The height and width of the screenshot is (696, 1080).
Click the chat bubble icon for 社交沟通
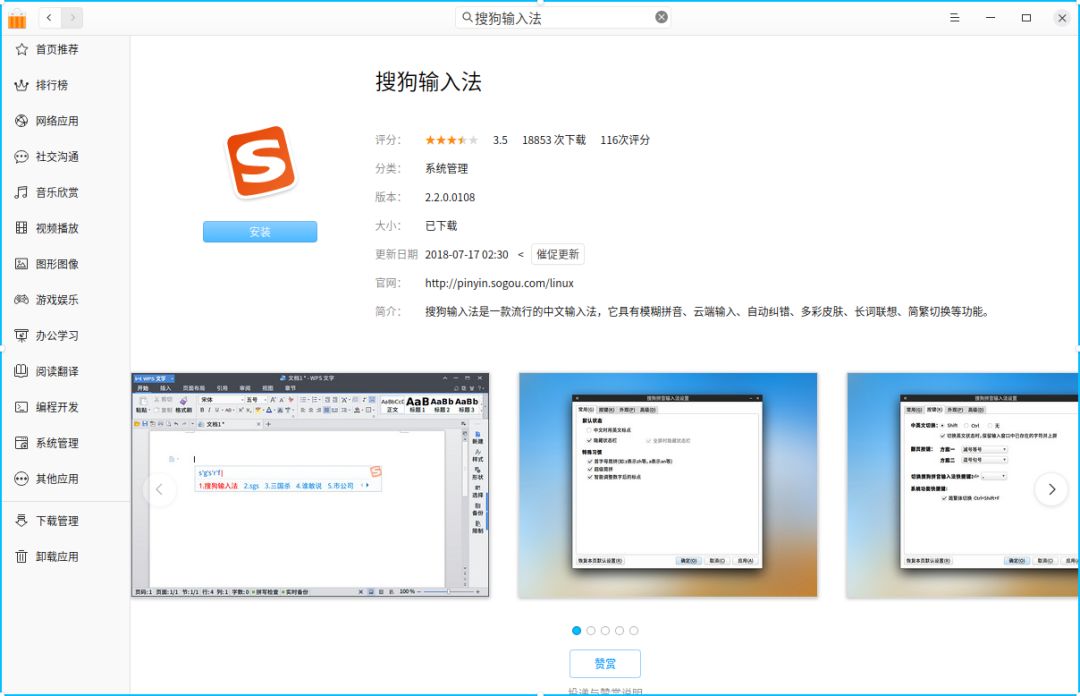21,156
